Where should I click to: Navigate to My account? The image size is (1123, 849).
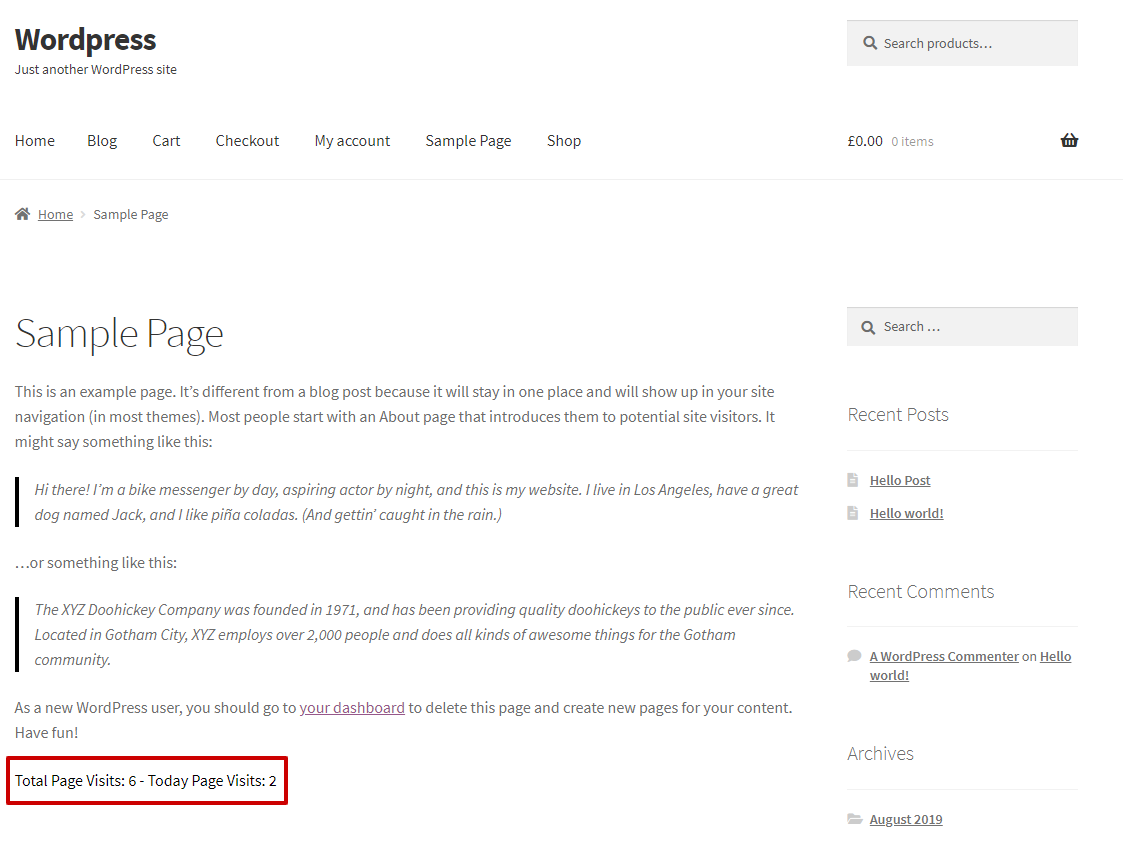pos(352,141)
